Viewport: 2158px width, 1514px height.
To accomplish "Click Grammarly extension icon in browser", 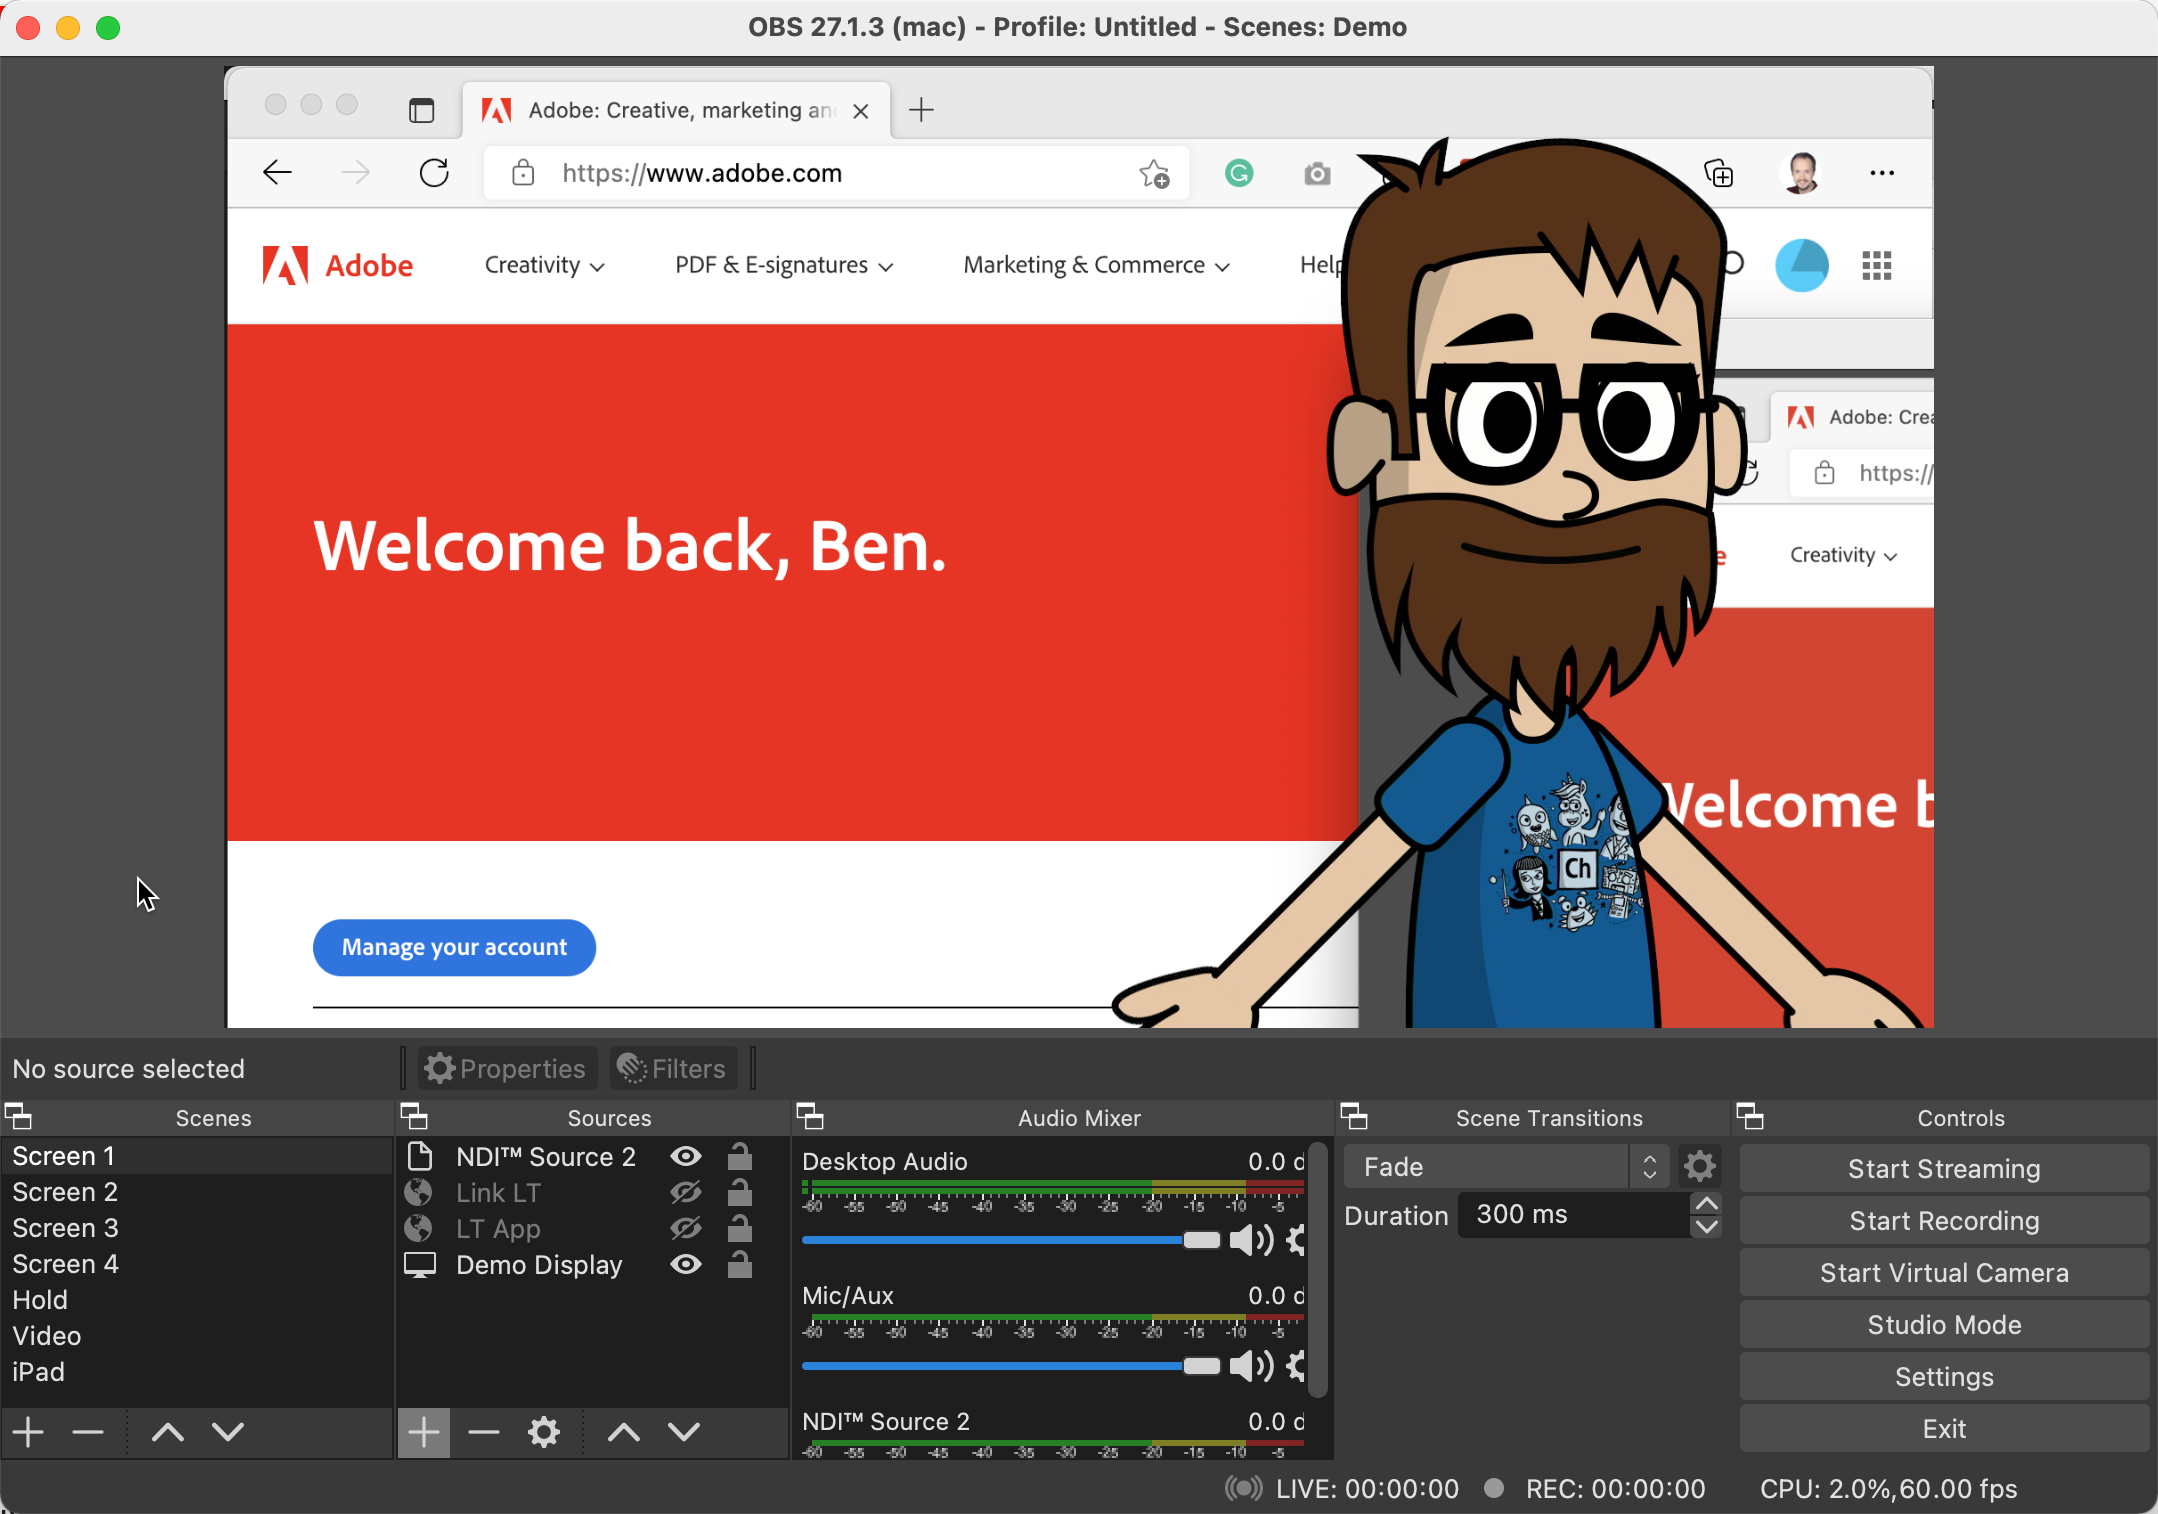I will [x=1239, y=173].
